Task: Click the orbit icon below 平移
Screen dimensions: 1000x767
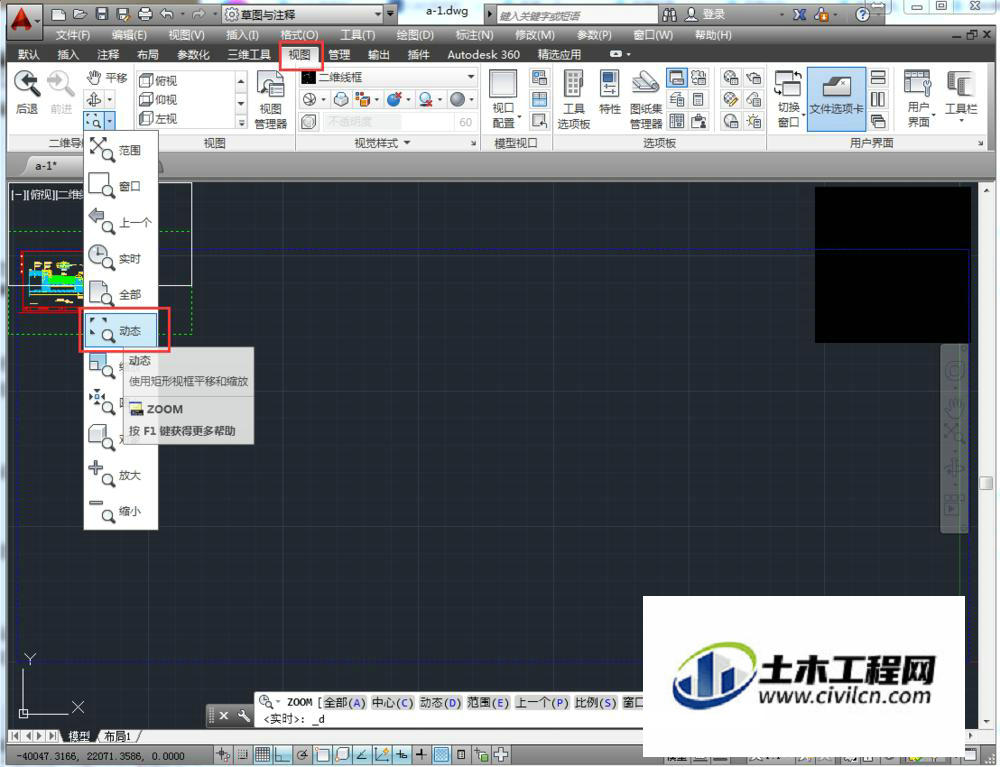Action: [x=94, y=99]
